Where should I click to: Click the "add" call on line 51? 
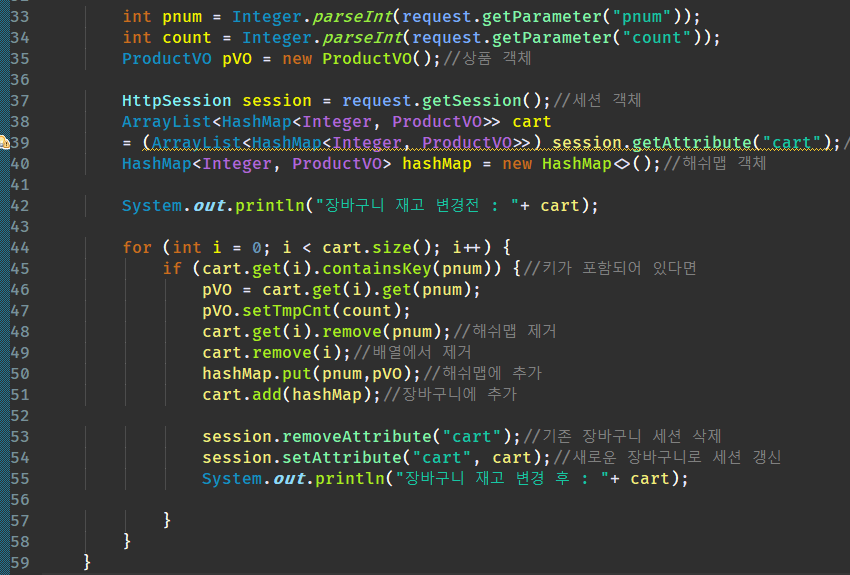267,395
